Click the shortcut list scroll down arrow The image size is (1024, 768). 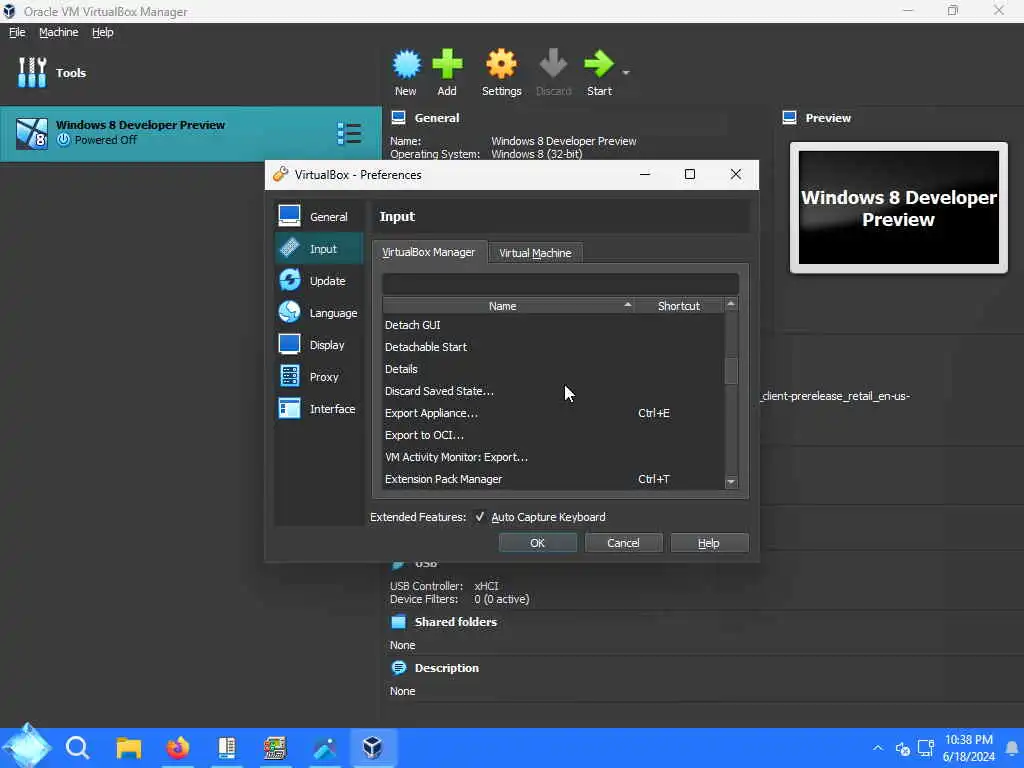click(731, 482)
